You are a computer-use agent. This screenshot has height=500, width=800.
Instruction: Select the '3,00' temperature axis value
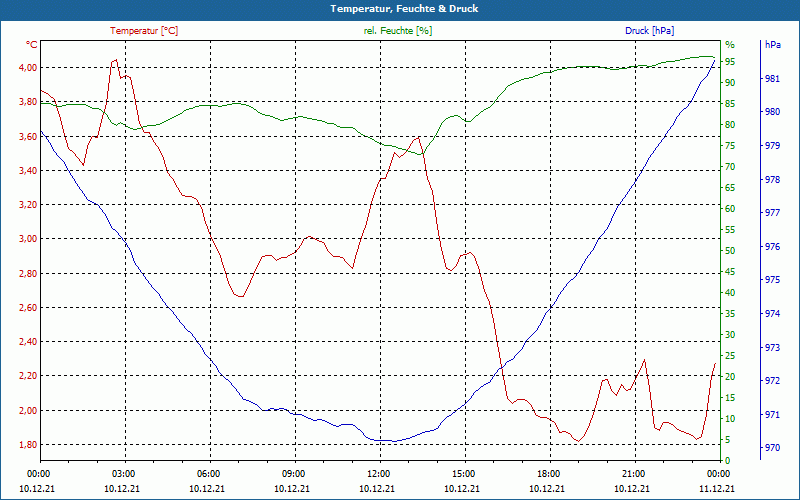coord(28,239)
